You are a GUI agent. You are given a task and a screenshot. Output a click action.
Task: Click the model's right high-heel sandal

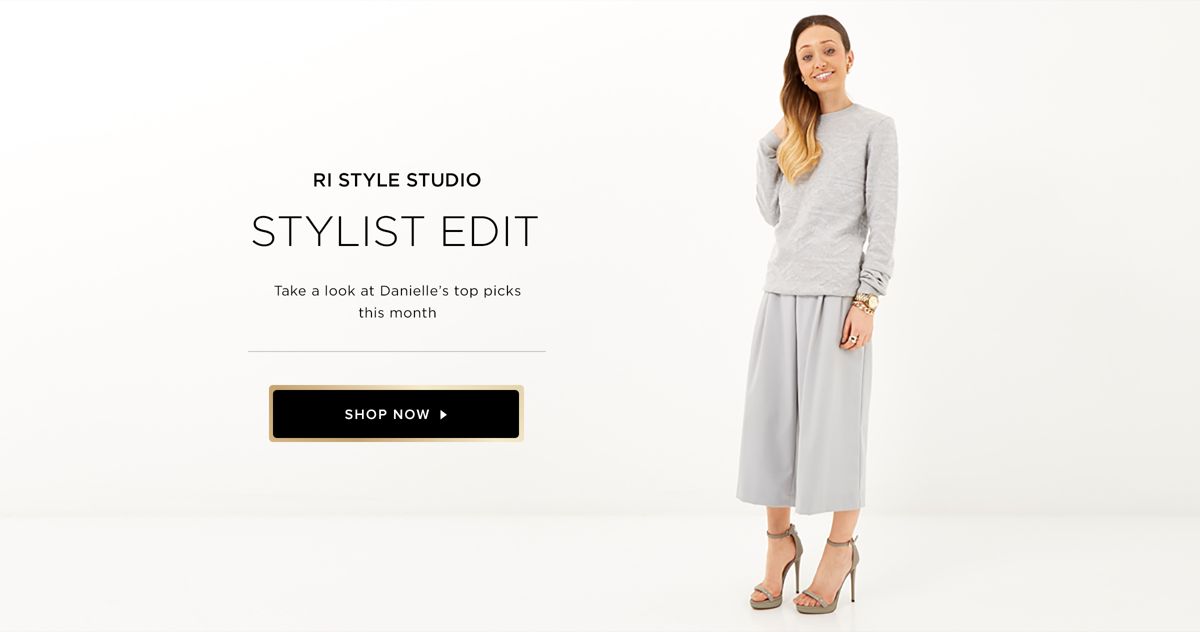[x=777, y=568]
